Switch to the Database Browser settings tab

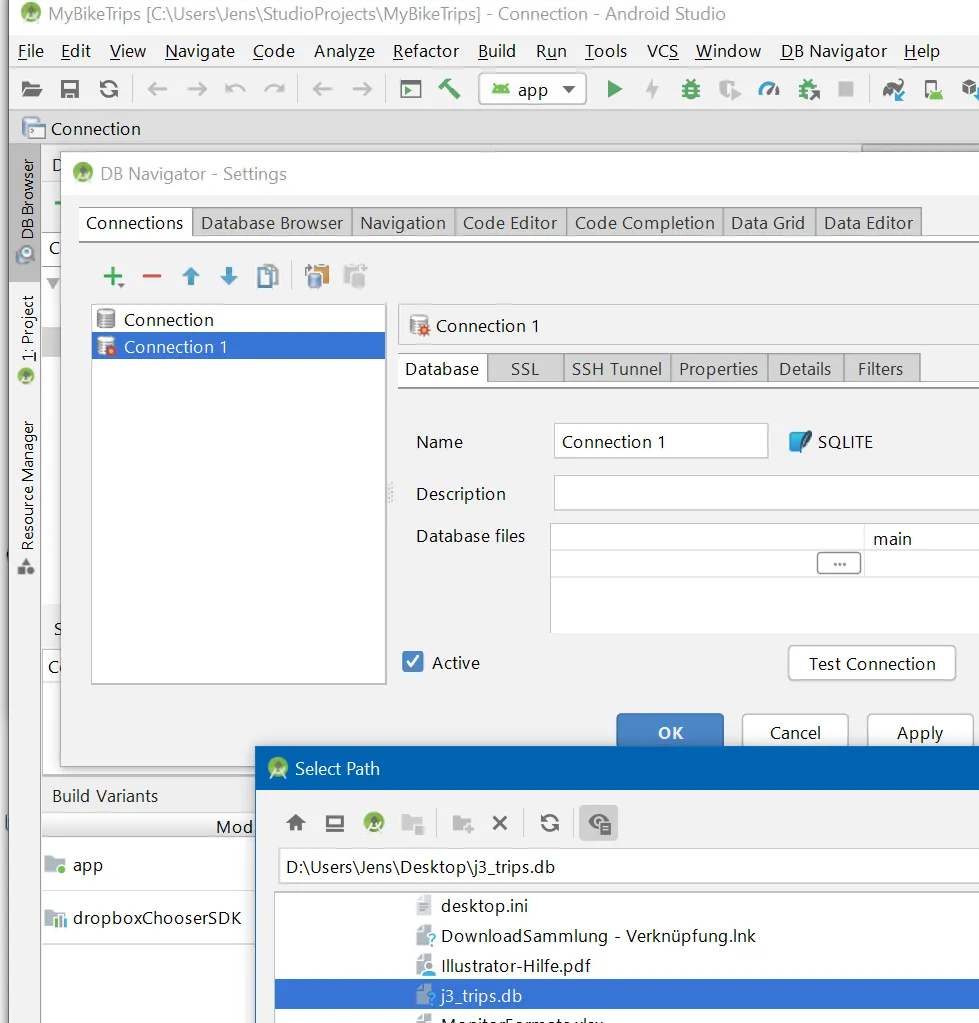coord(271,223)
